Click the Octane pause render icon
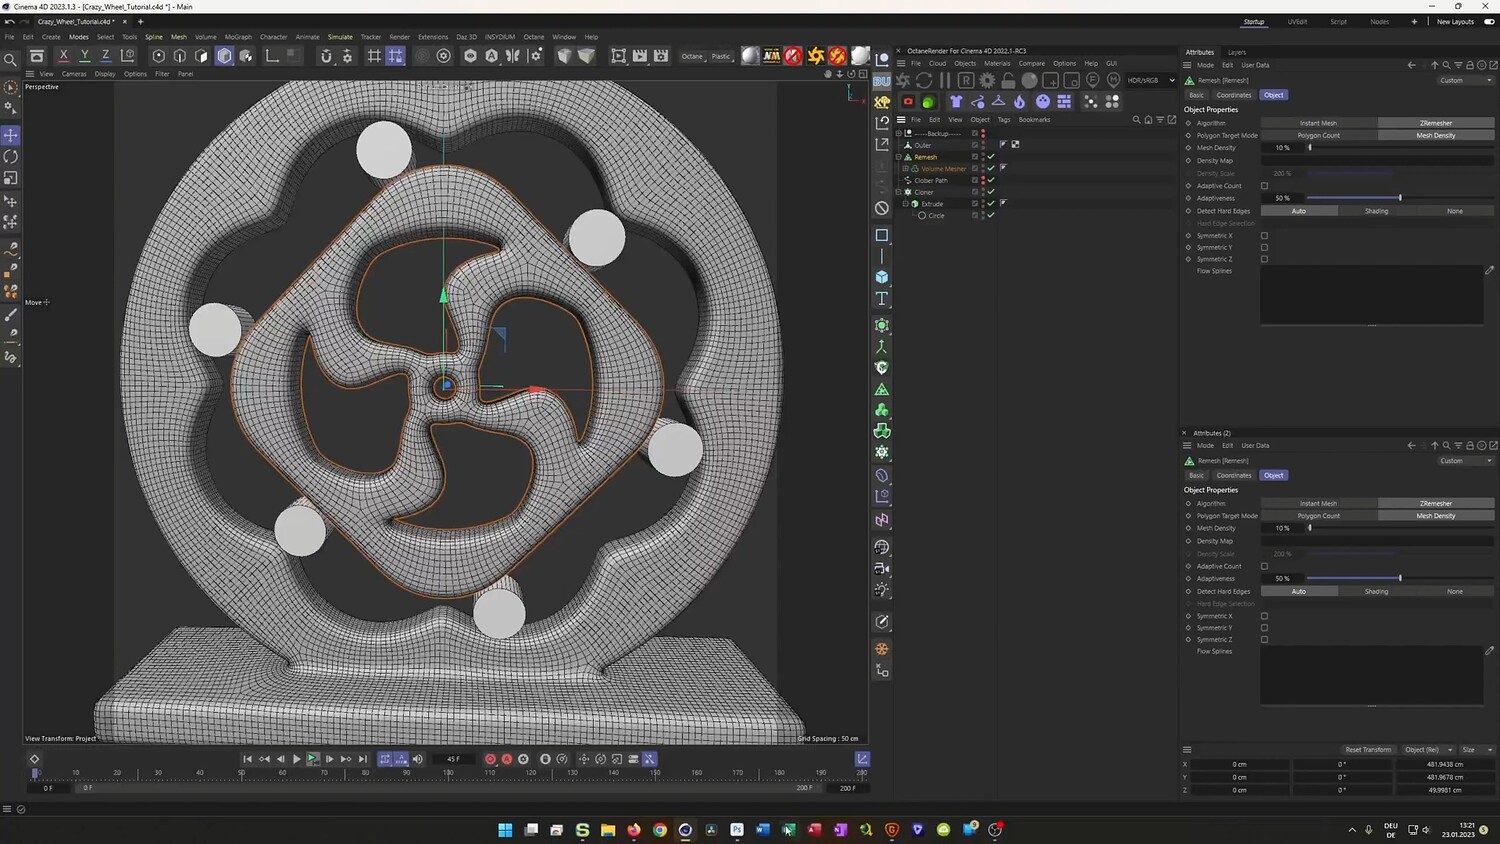The image size is (1500, 844). (x=945, y=80)
